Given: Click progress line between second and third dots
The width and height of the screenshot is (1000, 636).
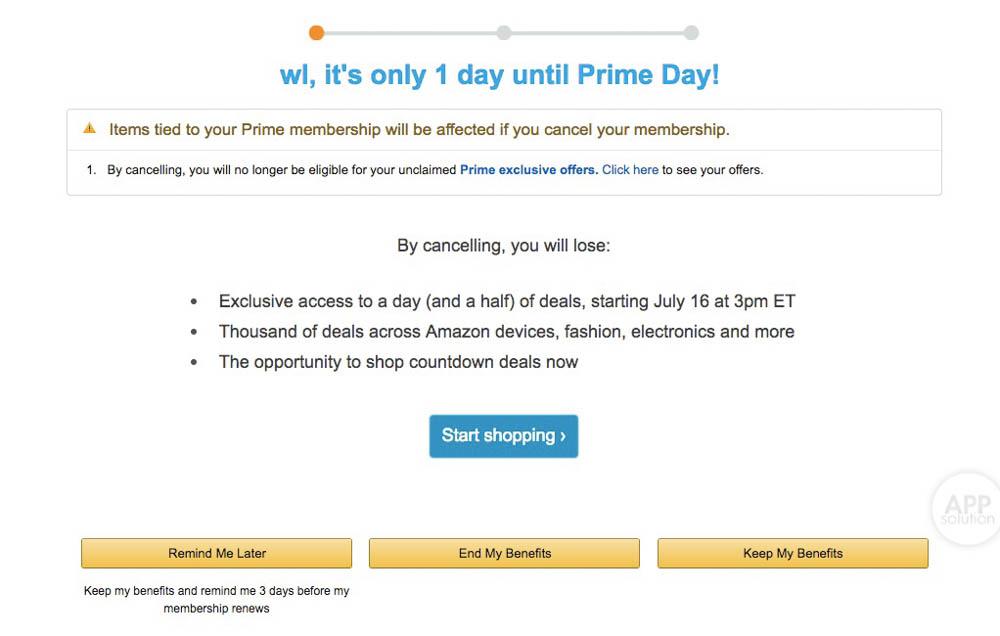Looking at the screenshot, I should tap(598, 33).
